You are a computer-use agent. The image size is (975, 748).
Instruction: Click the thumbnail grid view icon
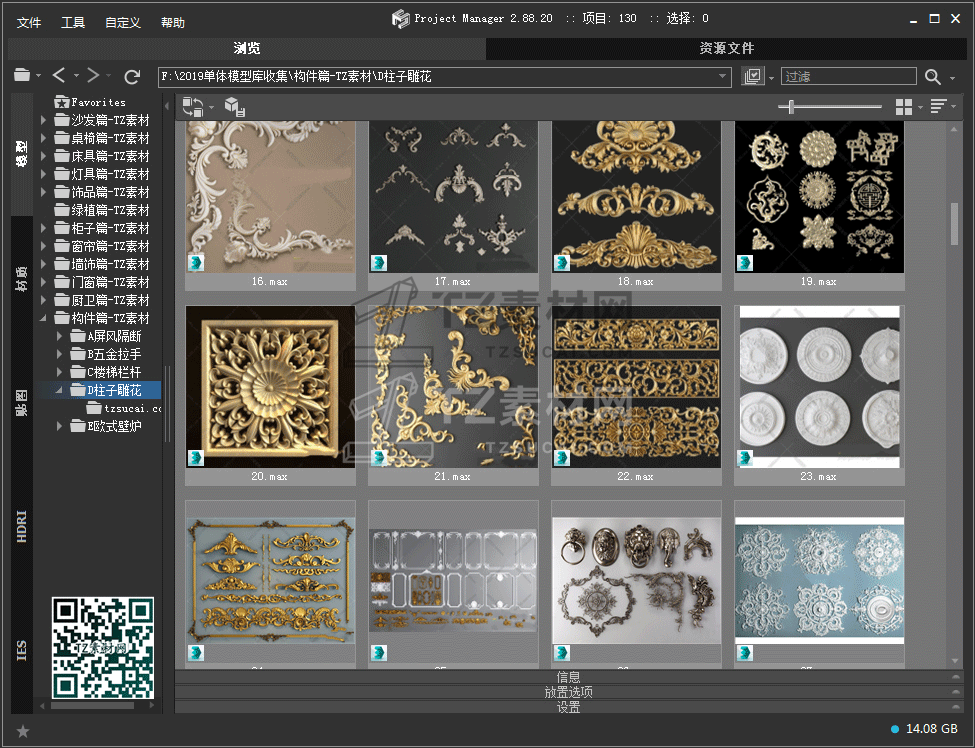pos(904,107)
